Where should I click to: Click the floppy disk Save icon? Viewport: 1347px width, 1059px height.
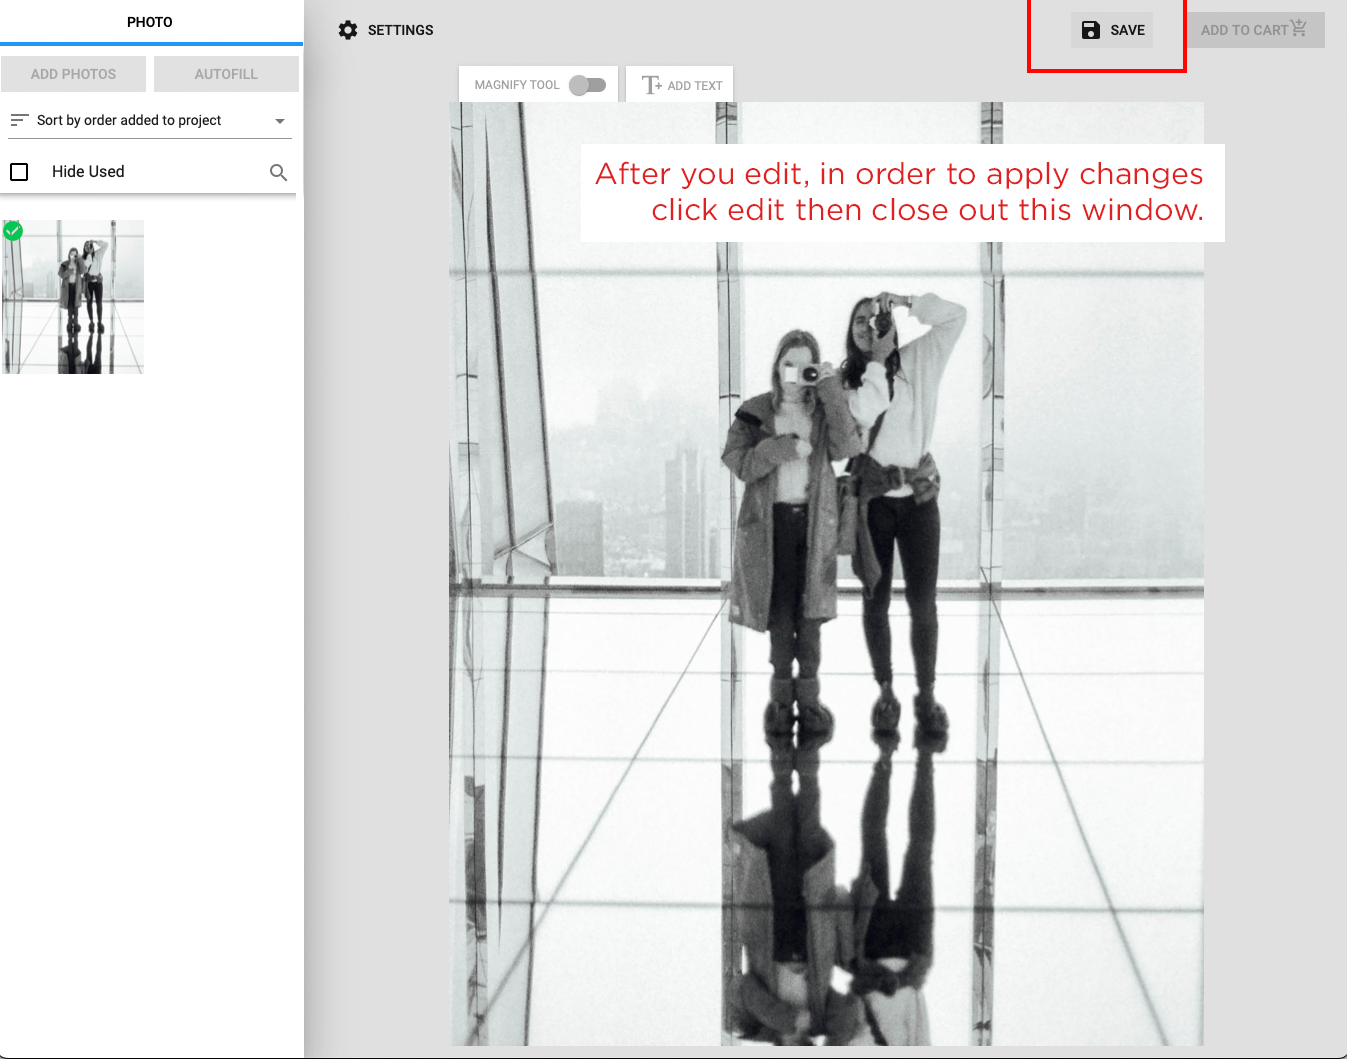[x=1091, y=30]
